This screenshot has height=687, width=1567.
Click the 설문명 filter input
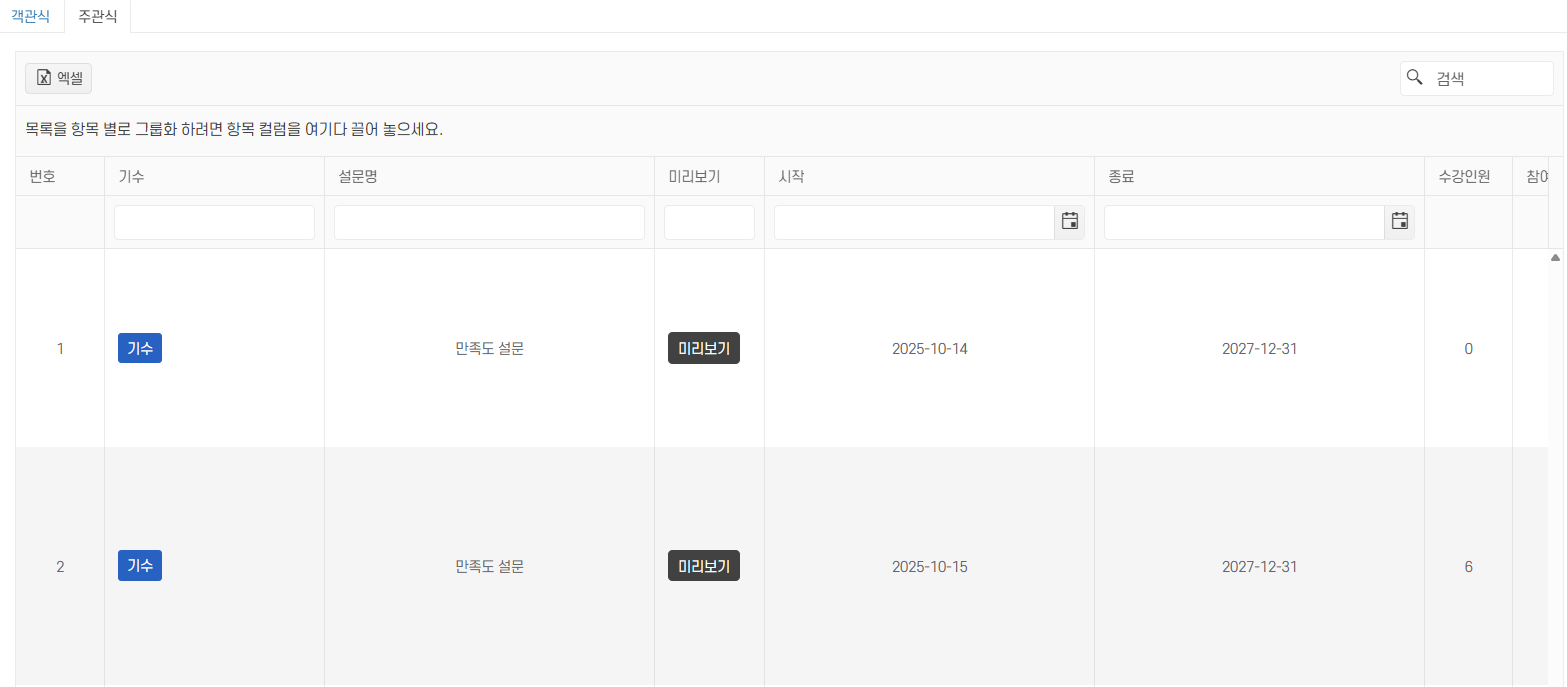click(x=489, y=222)
